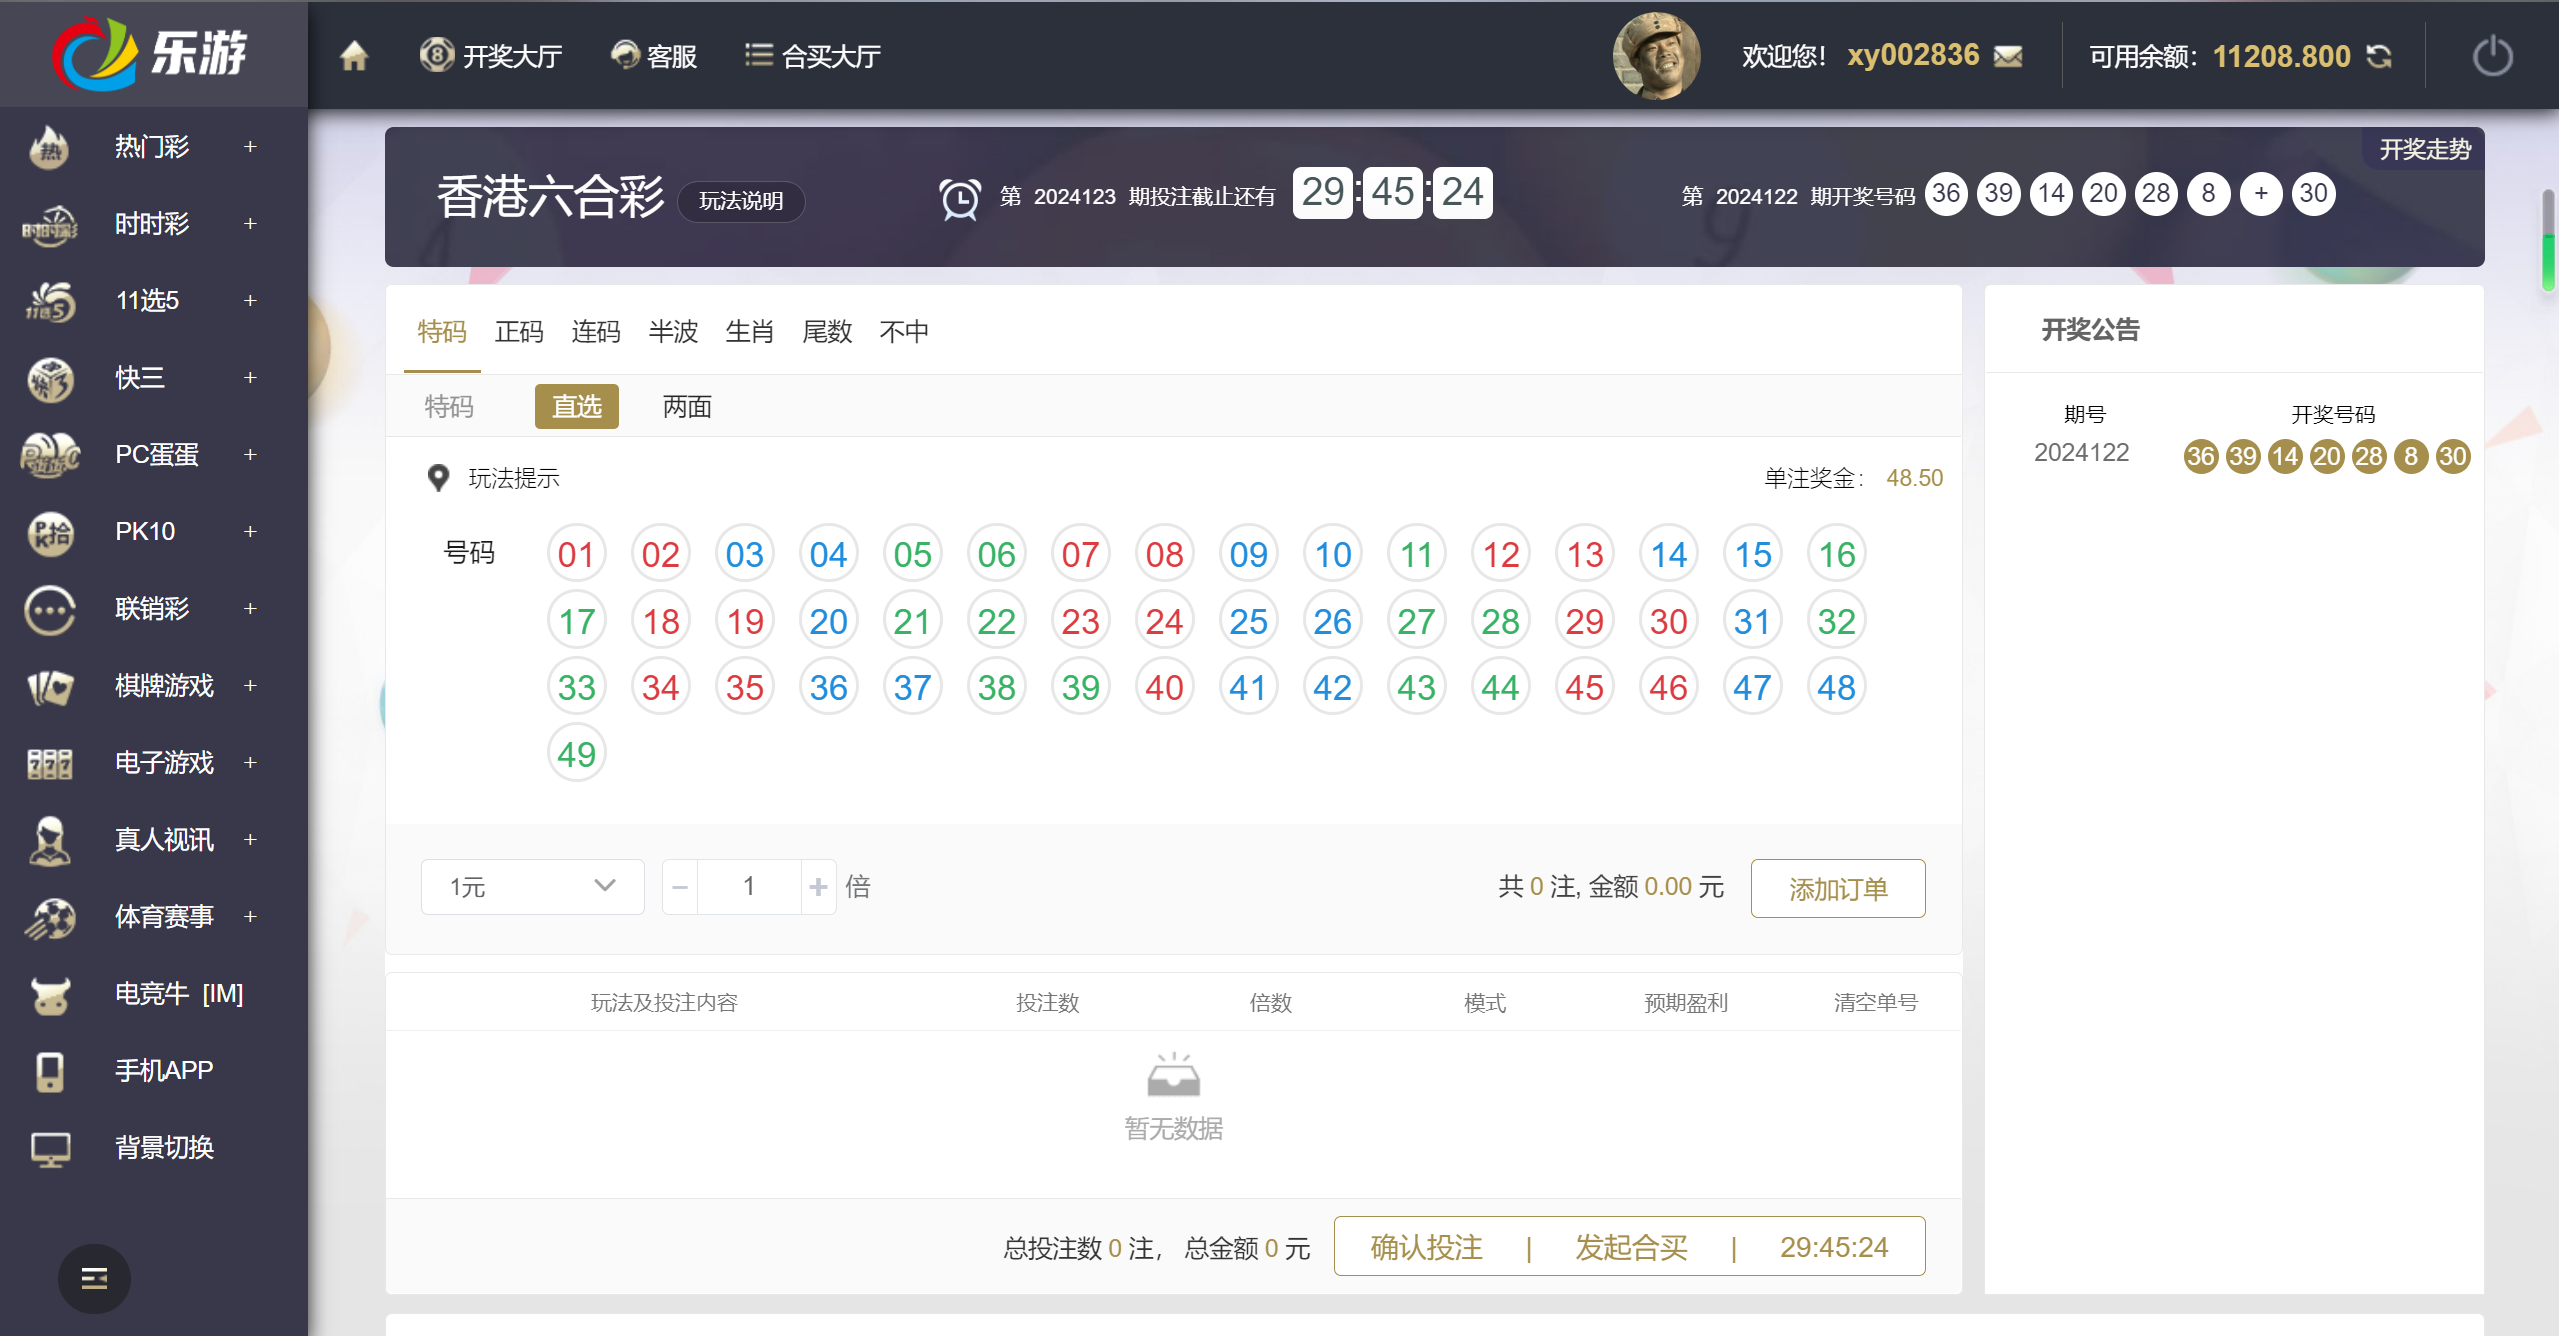Expand the 时时彩 plus sign

[x=250, y=224]
